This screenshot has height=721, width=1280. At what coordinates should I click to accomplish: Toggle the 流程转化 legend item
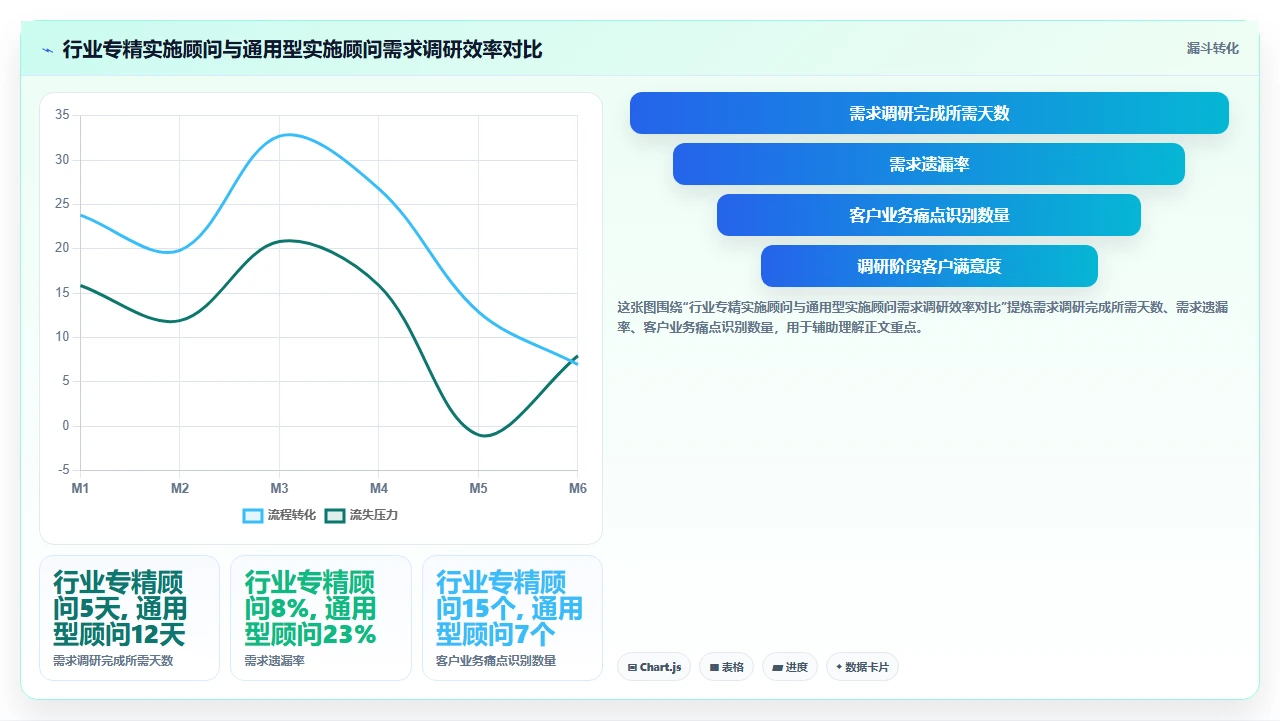click(280, 515)
